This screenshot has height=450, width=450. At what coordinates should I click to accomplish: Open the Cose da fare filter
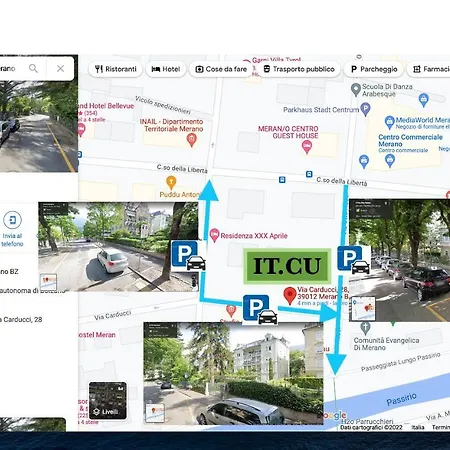tap(221, 69)
